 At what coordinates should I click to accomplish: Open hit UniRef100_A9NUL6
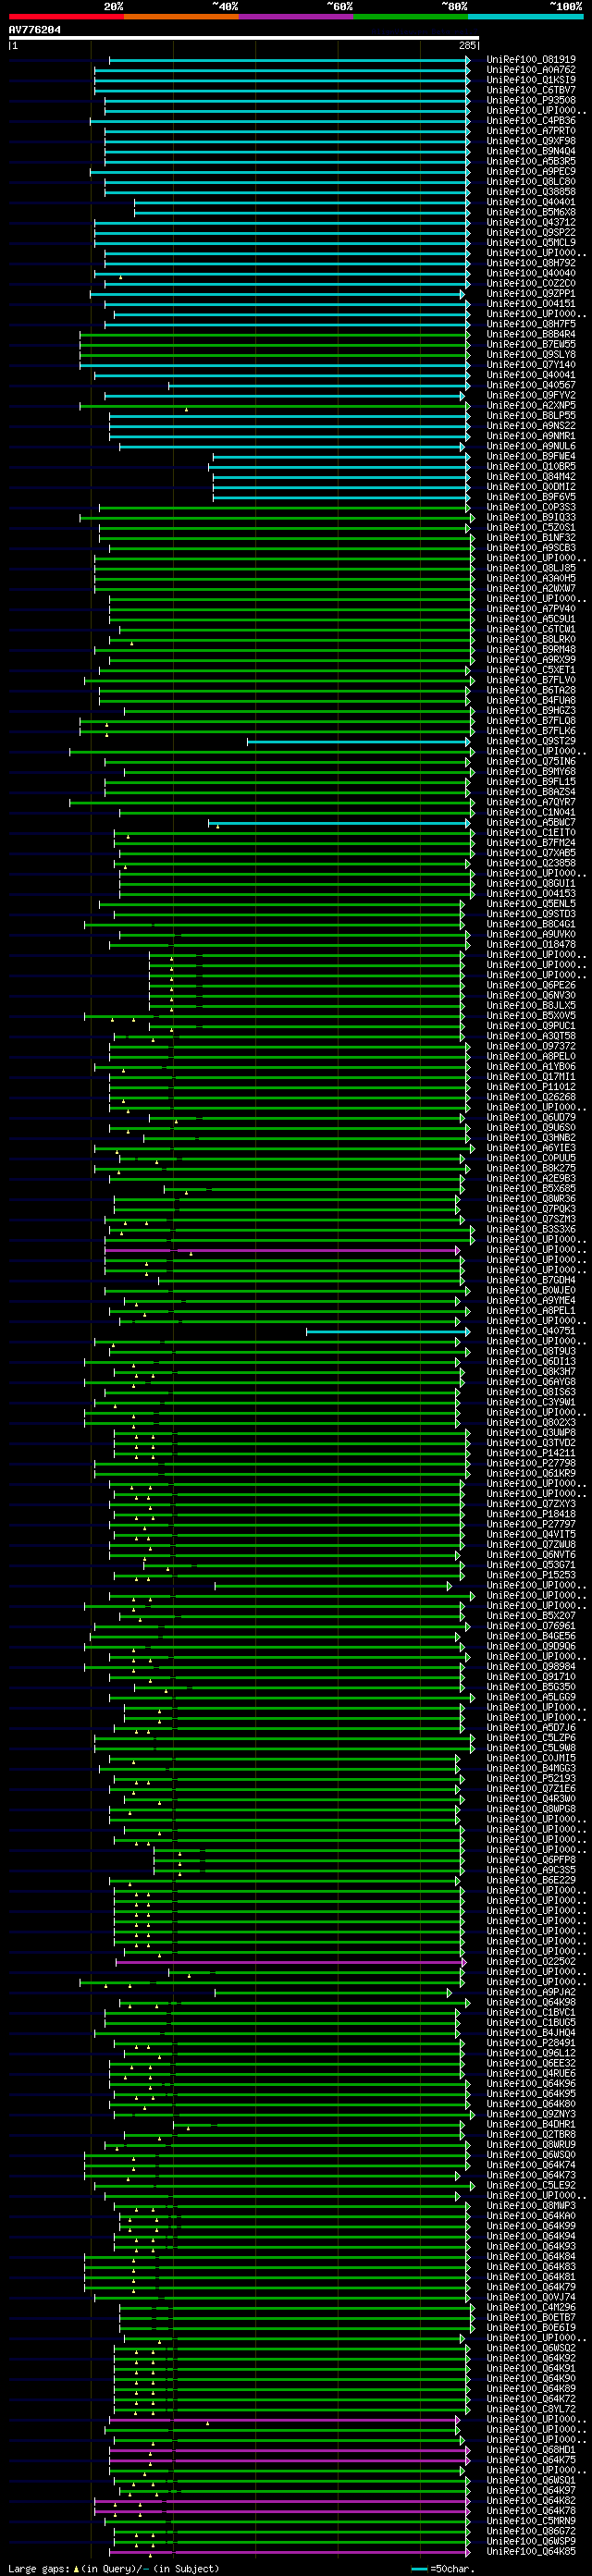point(531,446)
